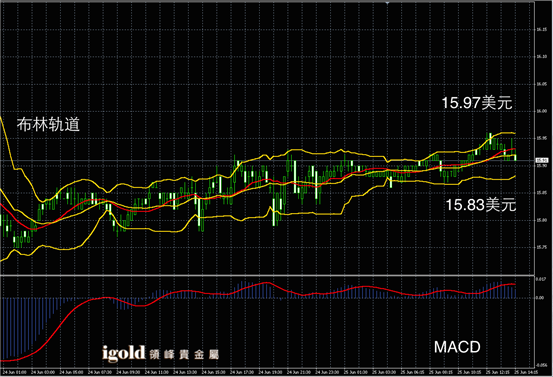553x377 pixels.
Task: Click the 16.00 price axis label
Action: (x=542, y=111)
